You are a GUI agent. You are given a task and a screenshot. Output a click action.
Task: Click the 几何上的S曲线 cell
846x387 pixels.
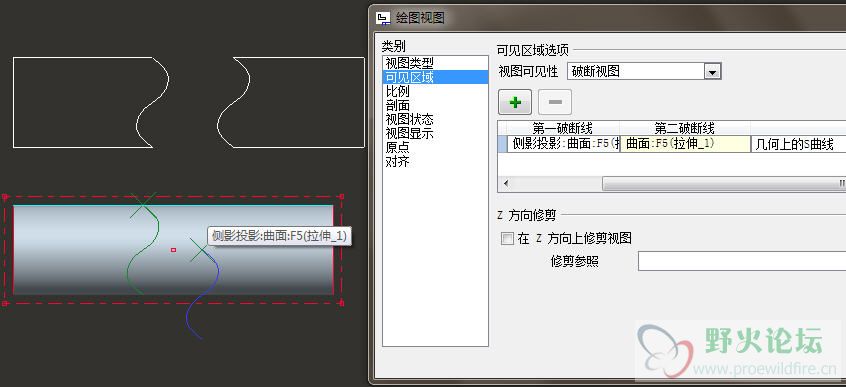tap(798, 144)
